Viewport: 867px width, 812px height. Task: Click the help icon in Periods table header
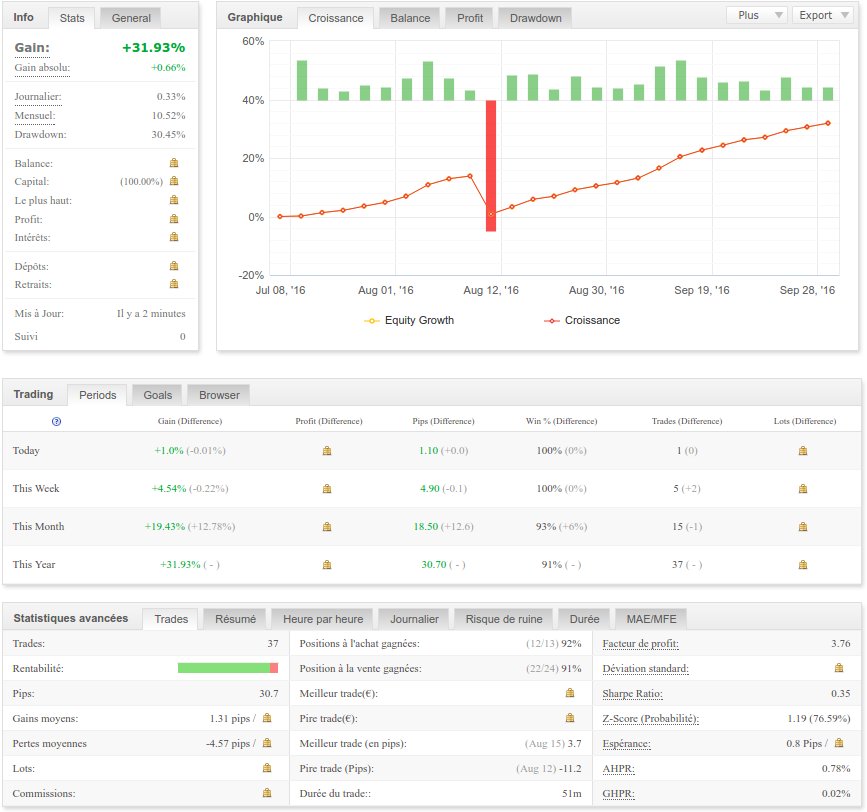[x=56, y=422]
